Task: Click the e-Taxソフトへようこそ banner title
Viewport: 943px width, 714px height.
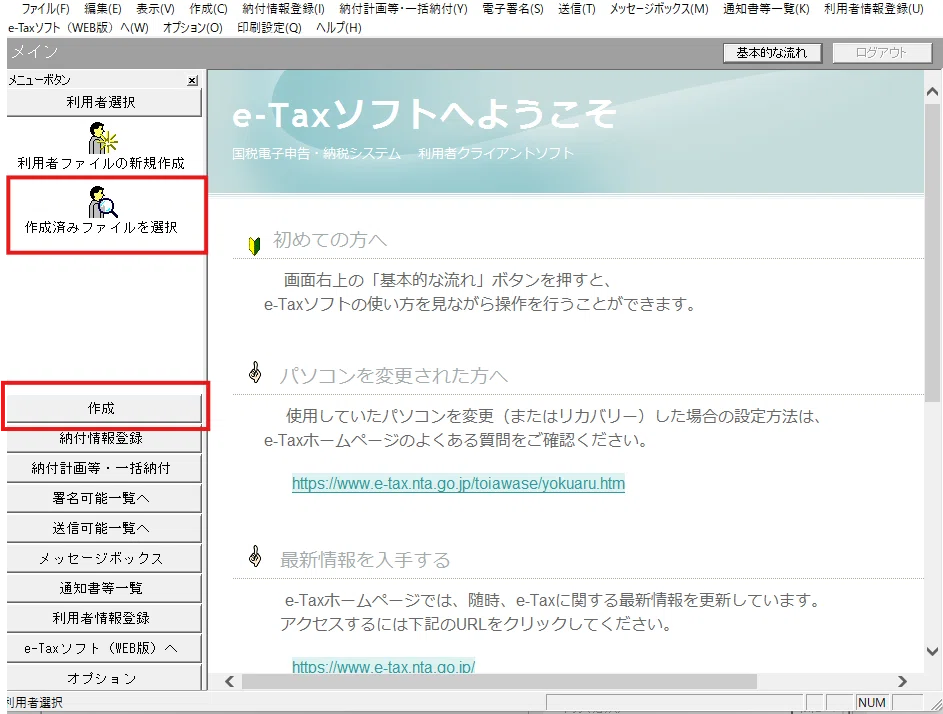Action: tap(425, 114)
